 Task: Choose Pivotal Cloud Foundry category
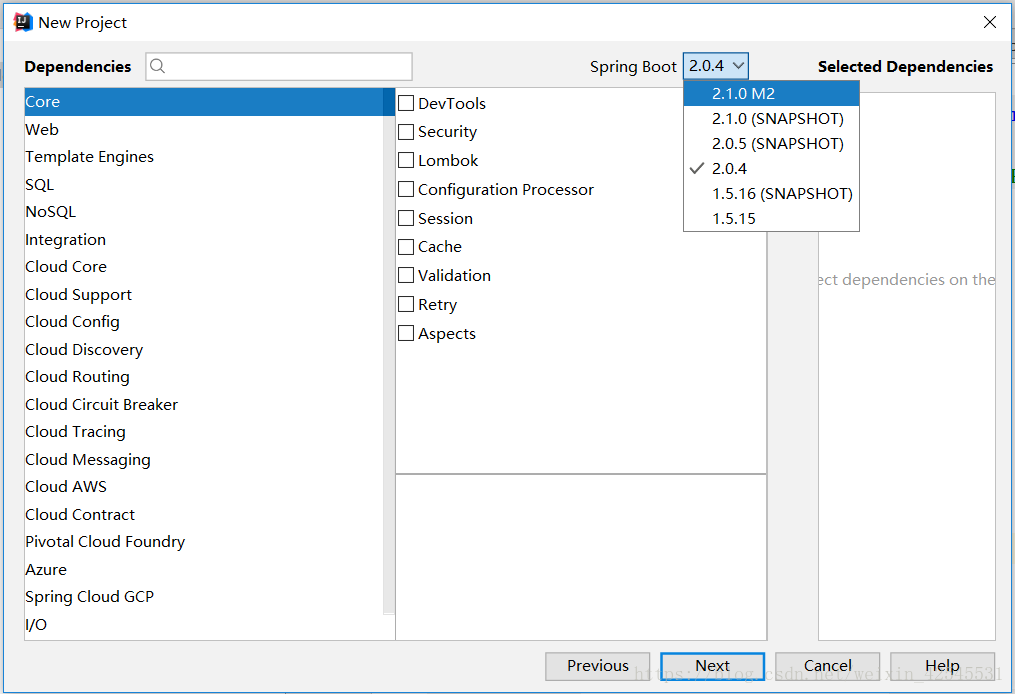204,542
